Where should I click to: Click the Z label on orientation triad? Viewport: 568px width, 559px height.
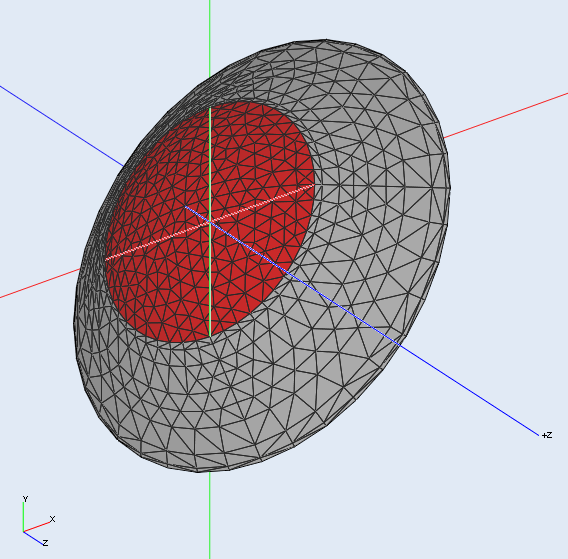pyautogui.click(x=45, y=543)
